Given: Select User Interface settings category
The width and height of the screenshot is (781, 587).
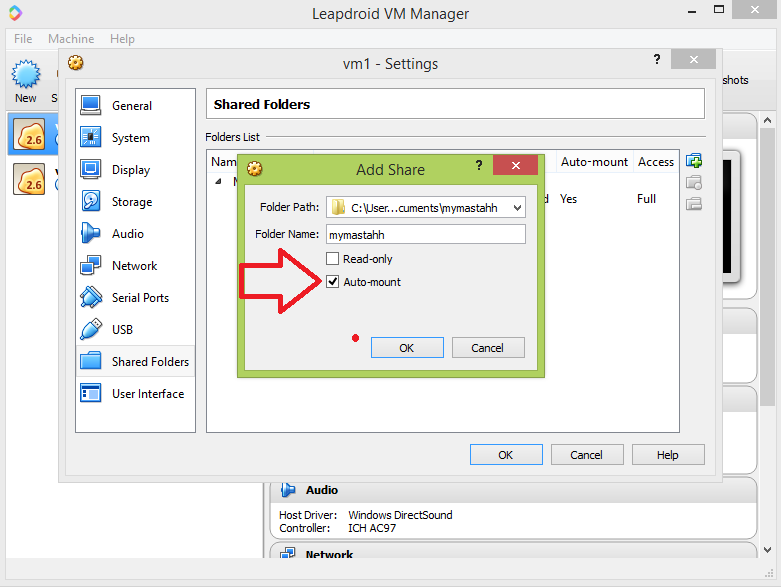Looking at the screenshot, I should coord(135,393).
